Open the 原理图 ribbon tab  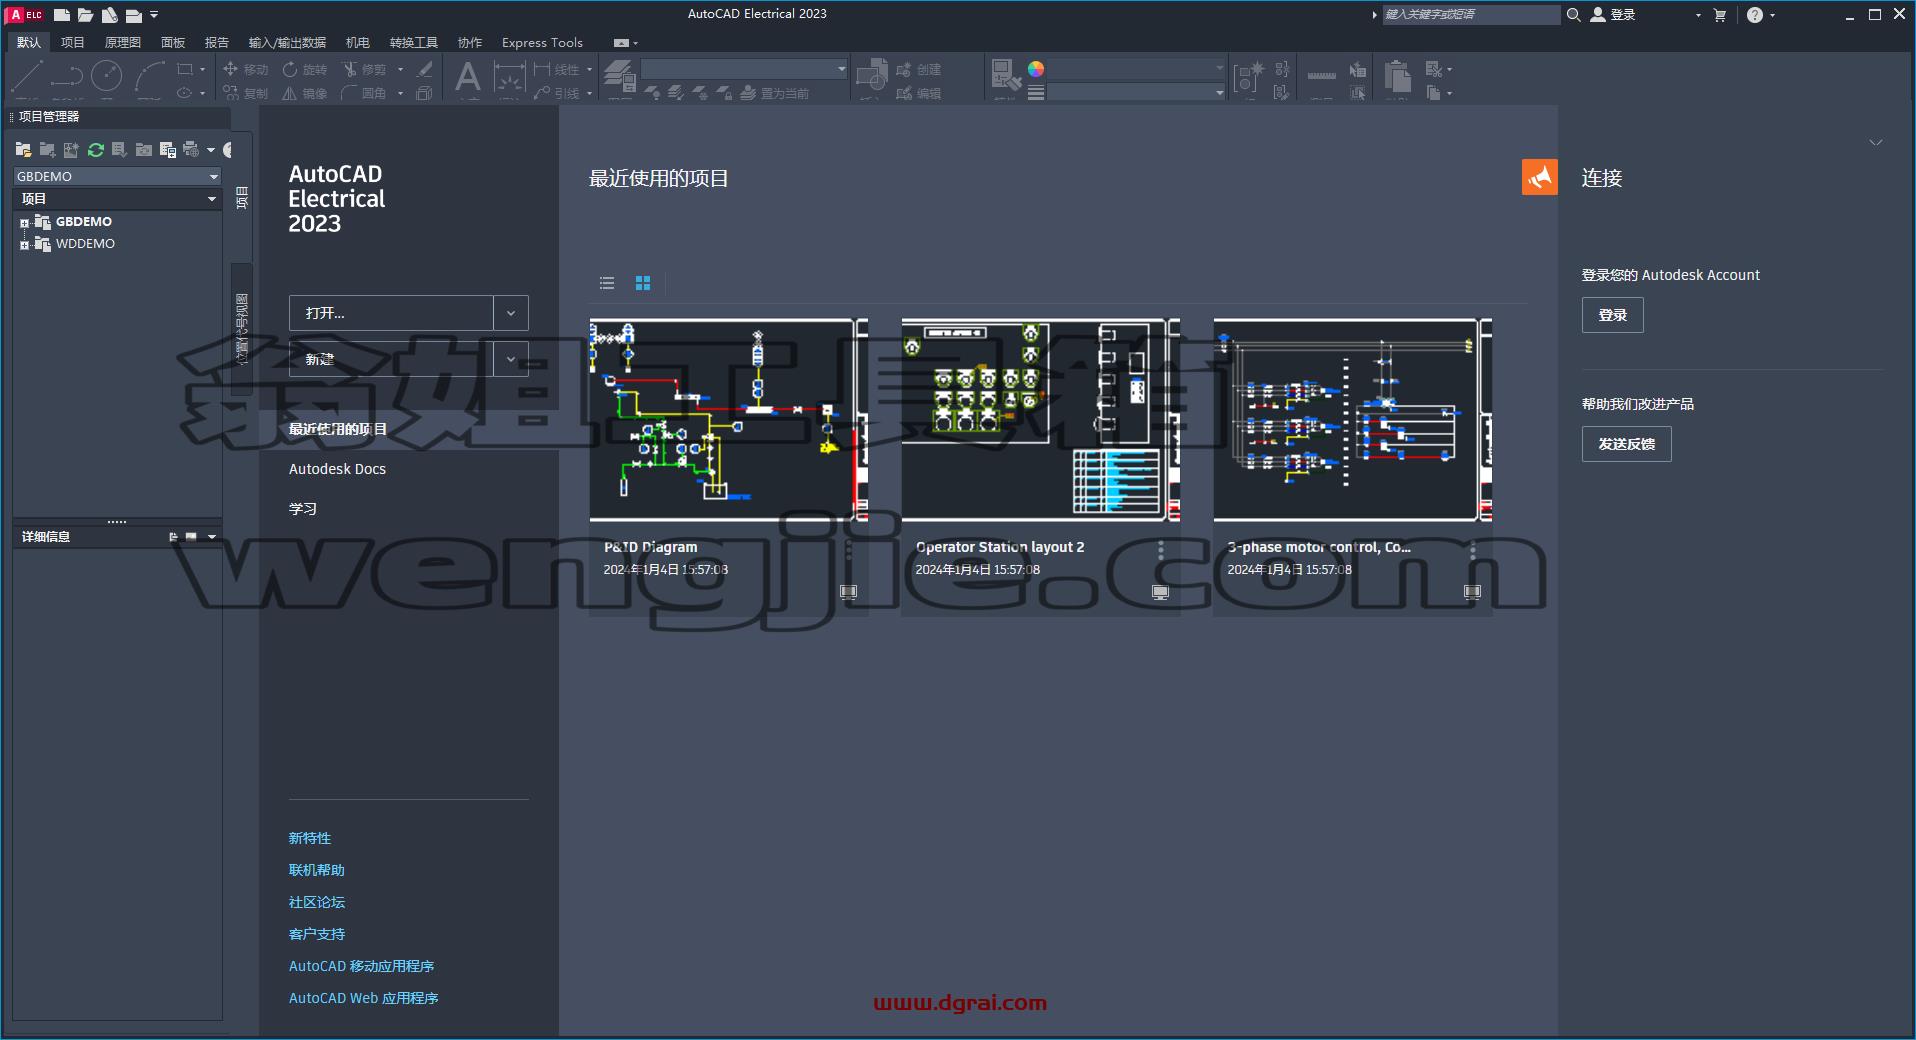pos(123,42)
